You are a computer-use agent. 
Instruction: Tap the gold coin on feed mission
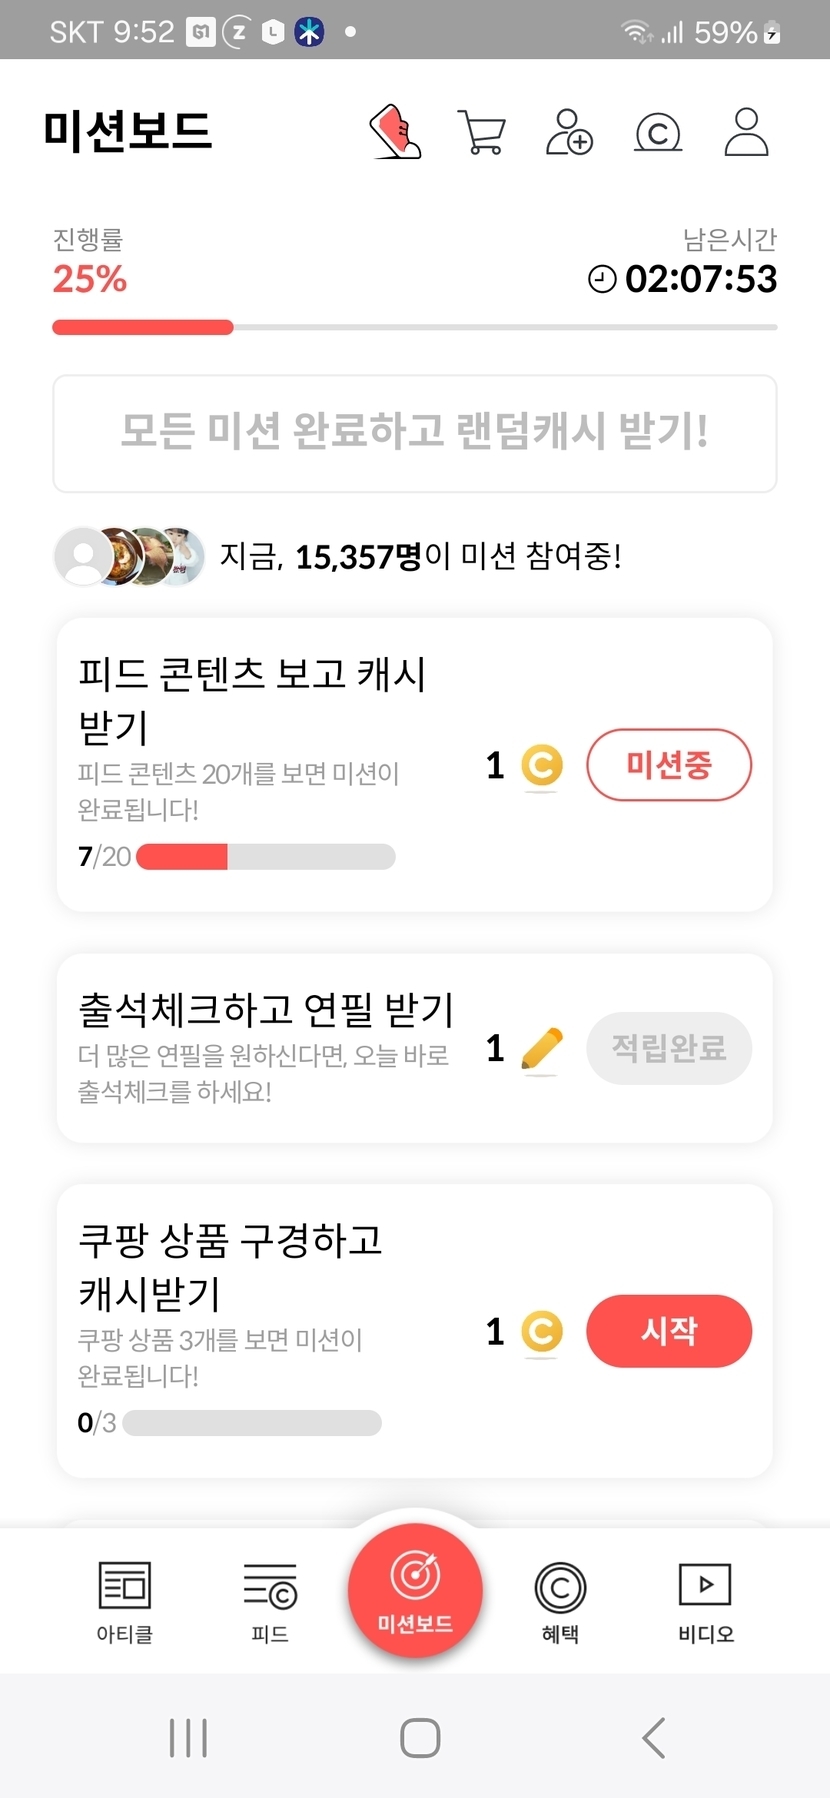tap(542, 766)
